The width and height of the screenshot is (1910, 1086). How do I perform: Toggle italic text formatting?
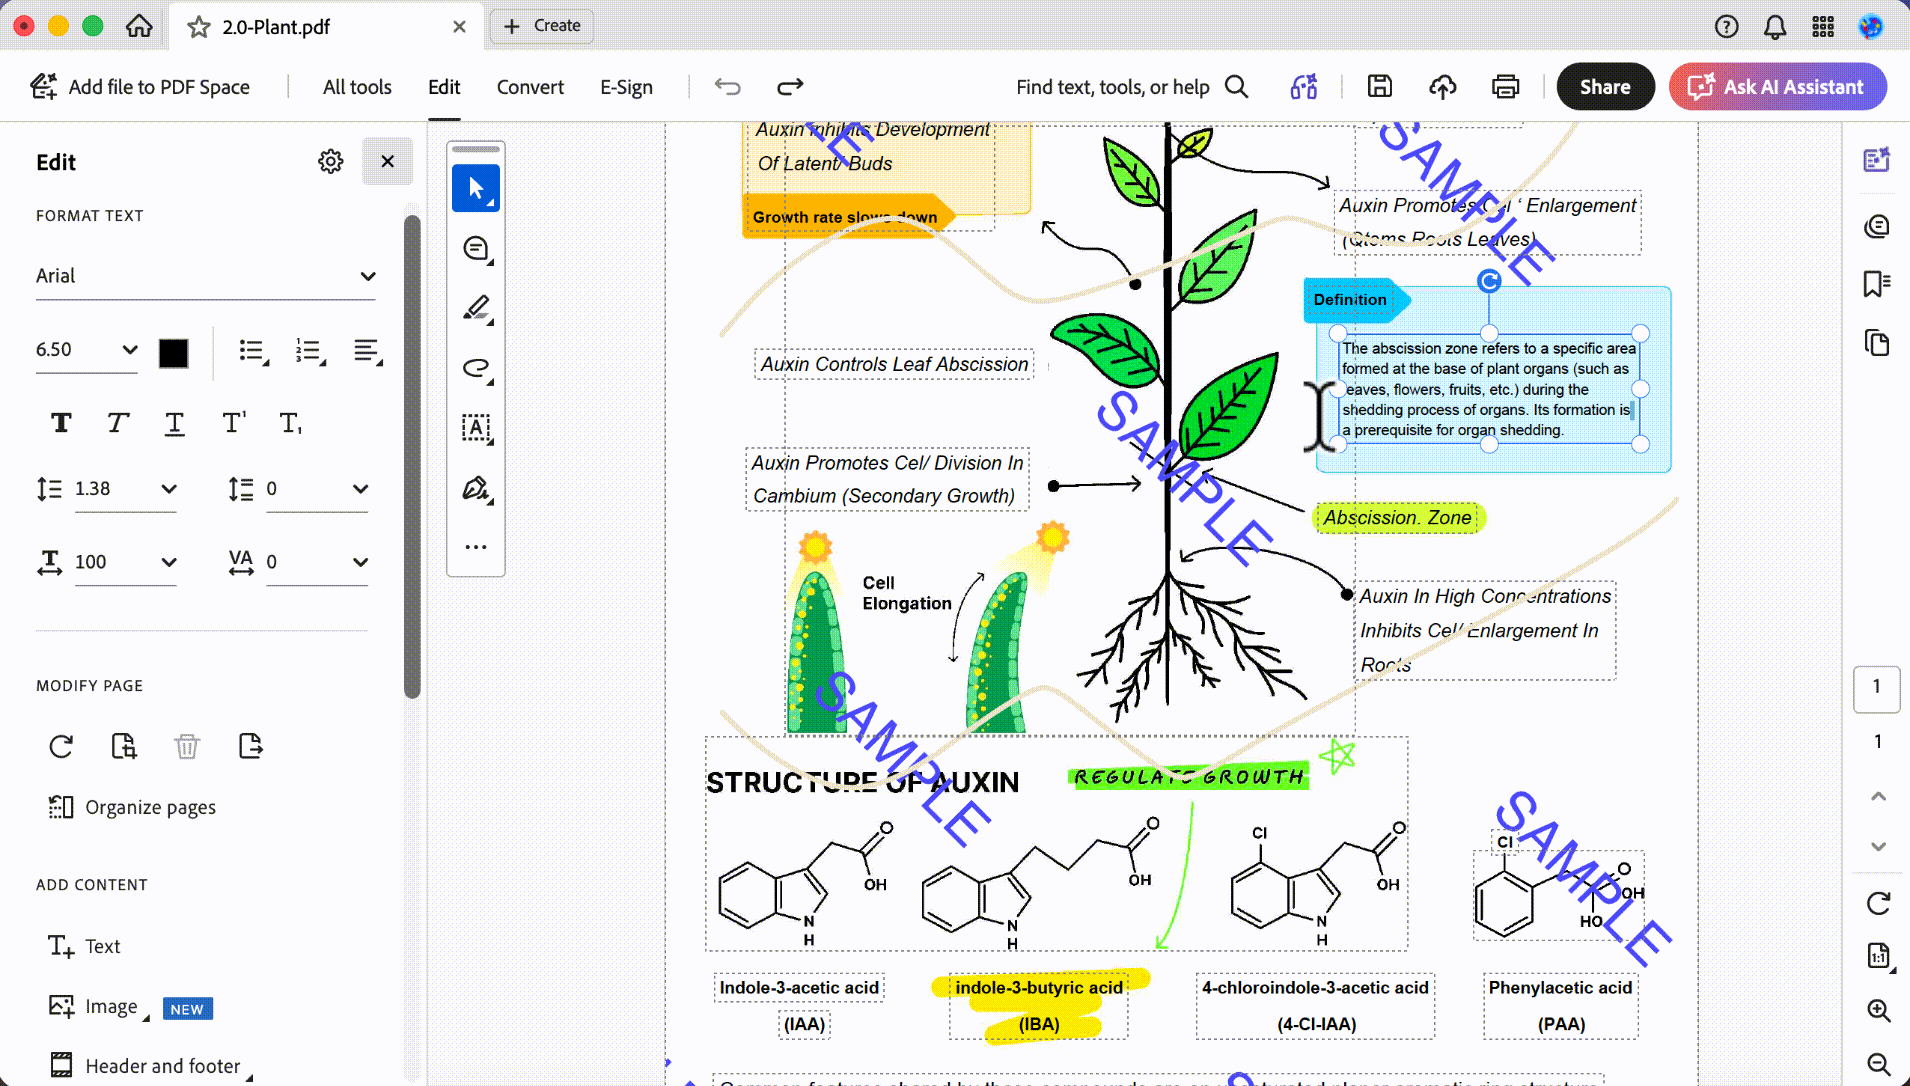coord(118,423)
